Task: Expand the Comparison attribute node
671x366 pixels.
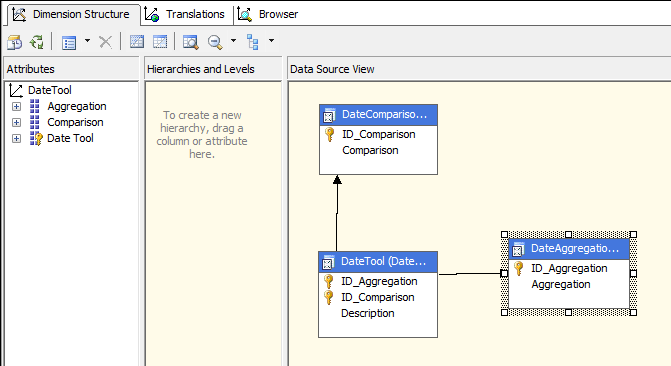Action: click(x=16, y=122)
